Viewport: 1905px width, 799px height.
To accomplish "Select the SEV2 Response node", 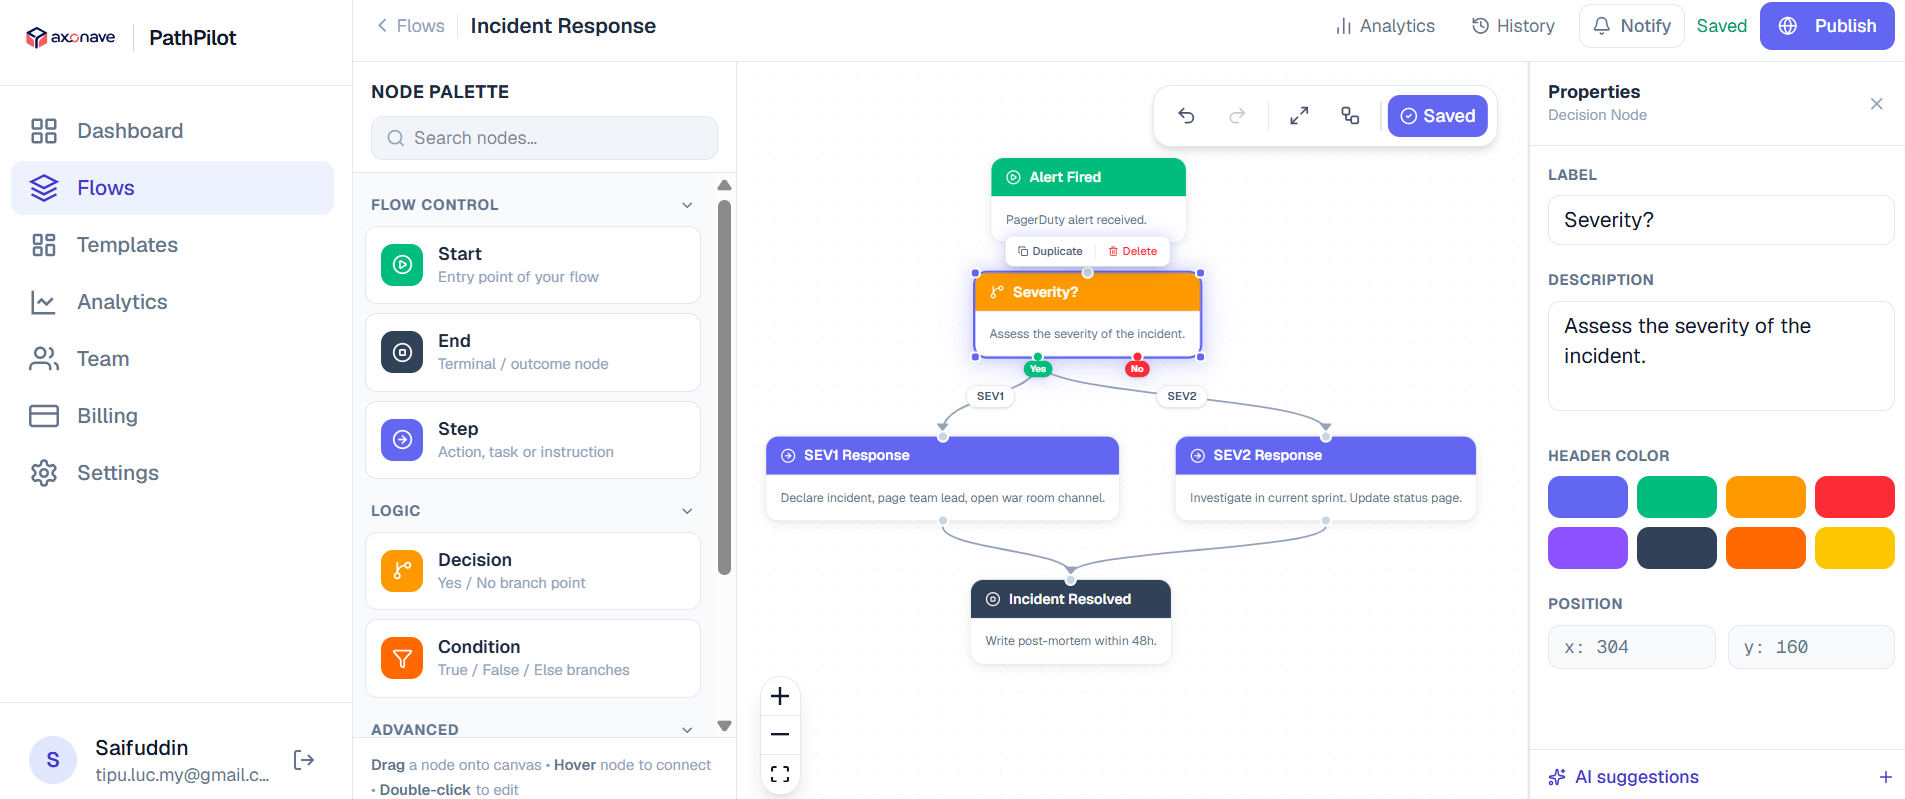I will (x=1326, y=478).
